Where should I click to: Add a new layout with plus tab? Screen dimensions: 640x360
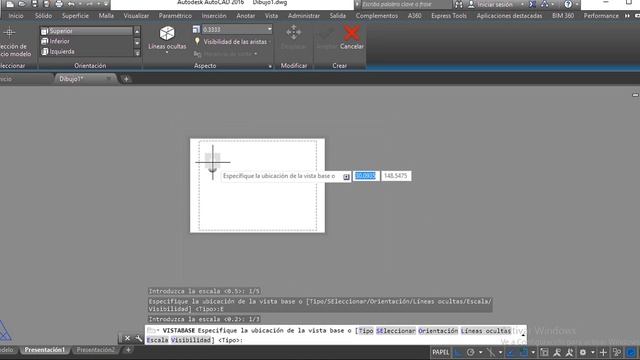[128, 350]
